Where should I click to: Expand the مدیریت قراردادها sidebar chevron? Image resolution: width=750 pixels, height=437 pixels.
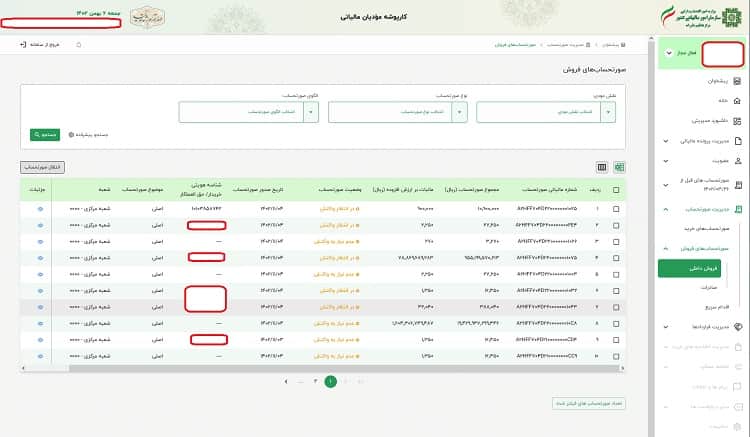[666, 327]
